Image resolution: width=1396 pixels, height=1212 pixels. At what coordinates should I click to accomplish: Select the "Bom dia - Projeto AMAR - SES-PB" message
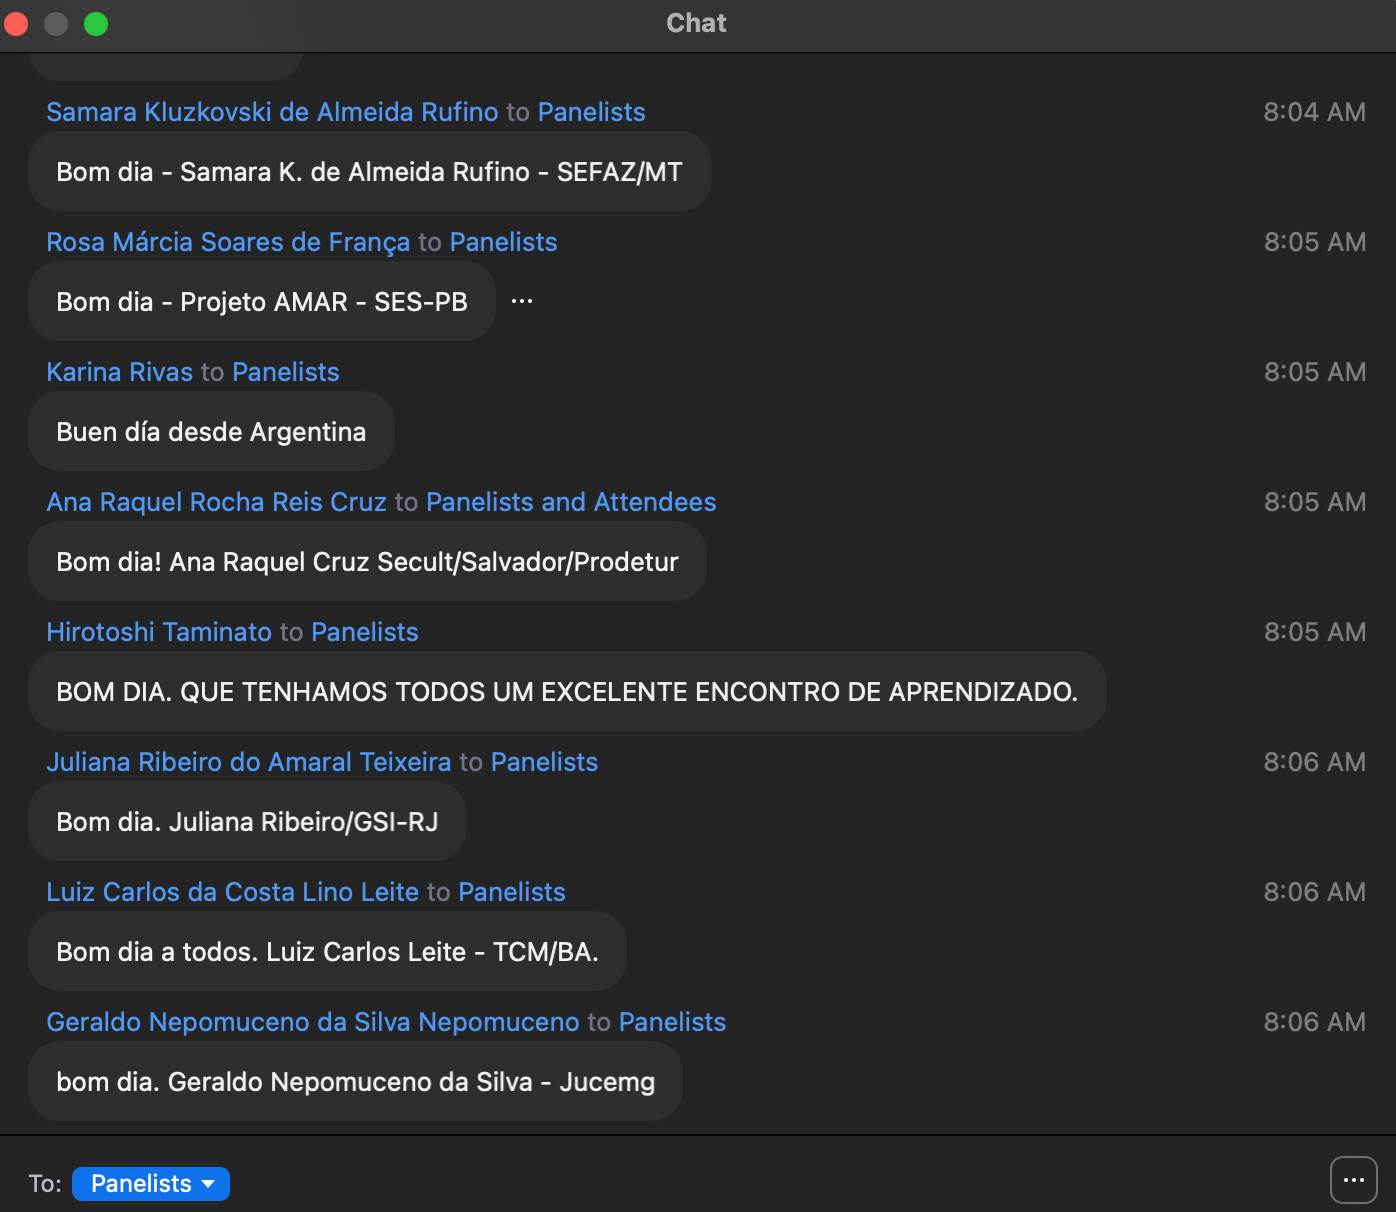(262, 302)
